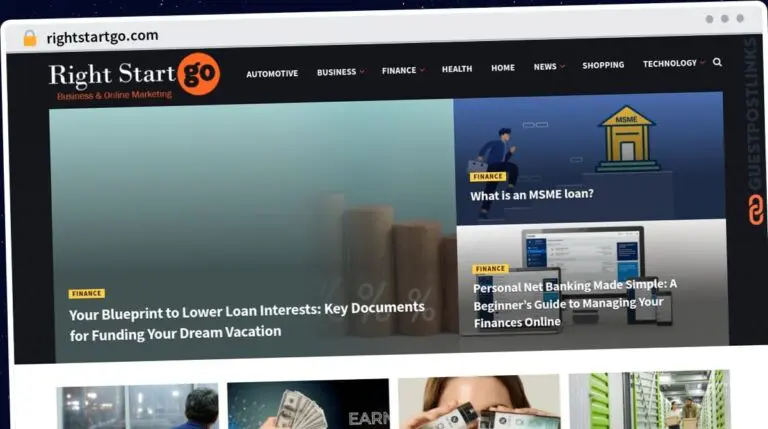This screenshot has width=768, height=429.
Task: Click Finance tag above MSME loan article
Action: point(488,176)
